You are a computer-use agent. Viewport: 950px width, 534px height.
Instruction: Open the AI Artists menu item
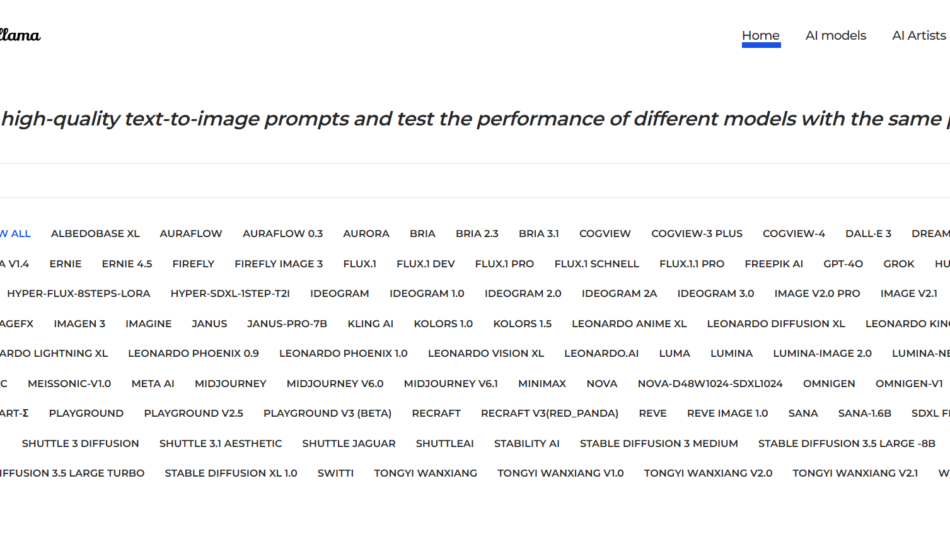click(x=918, y=36)
